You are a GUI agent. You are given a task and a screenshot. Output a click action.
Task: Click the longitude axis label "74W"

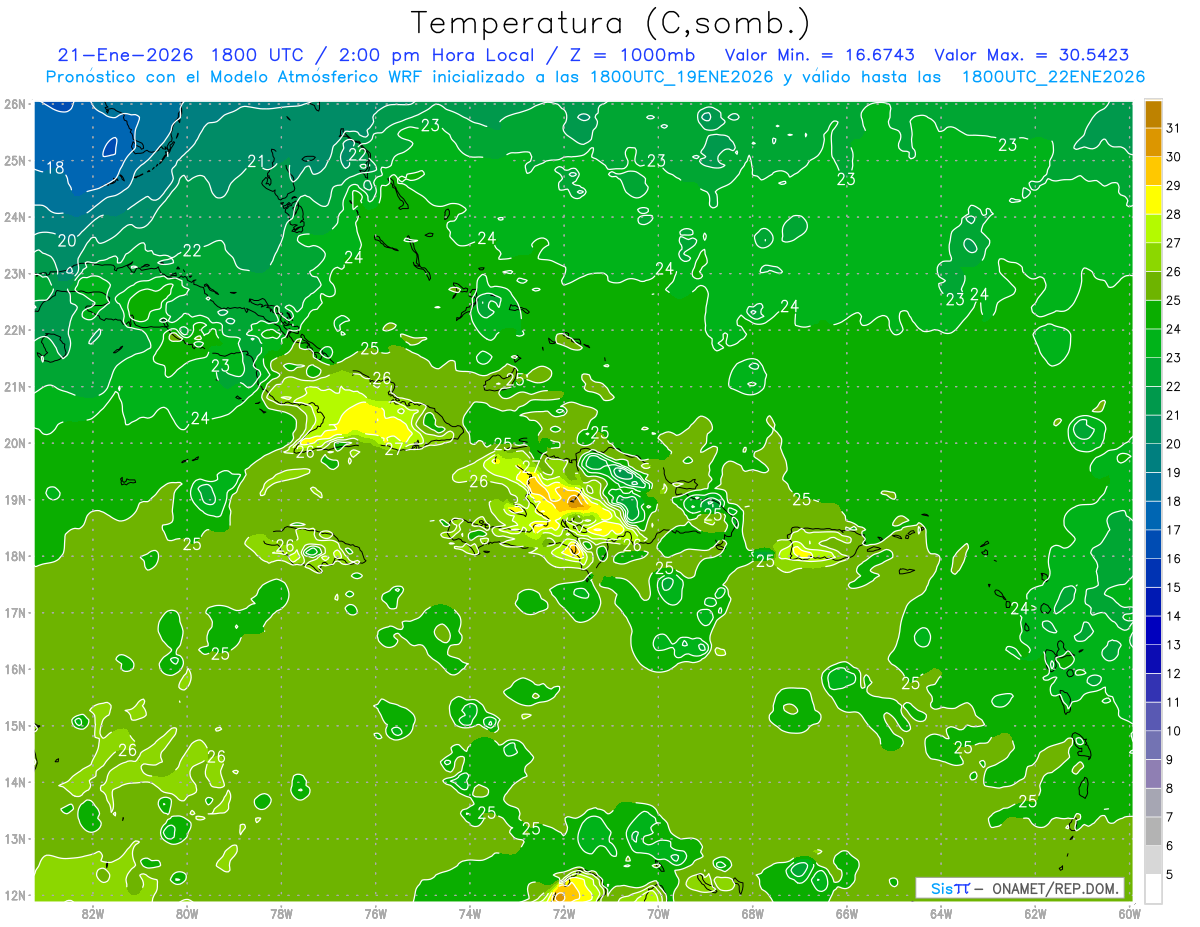coord(469,913)
